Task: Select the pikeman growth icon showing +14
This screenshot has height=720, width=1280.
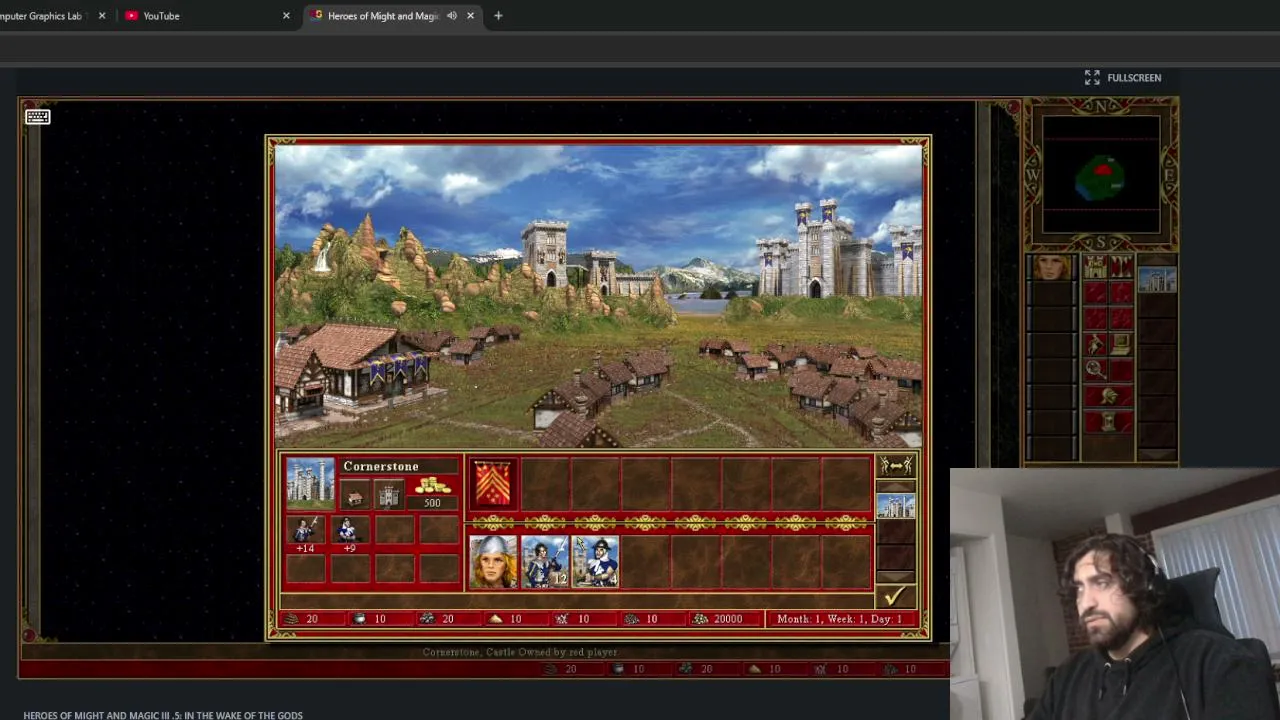Action: click(x=305, y=529)
